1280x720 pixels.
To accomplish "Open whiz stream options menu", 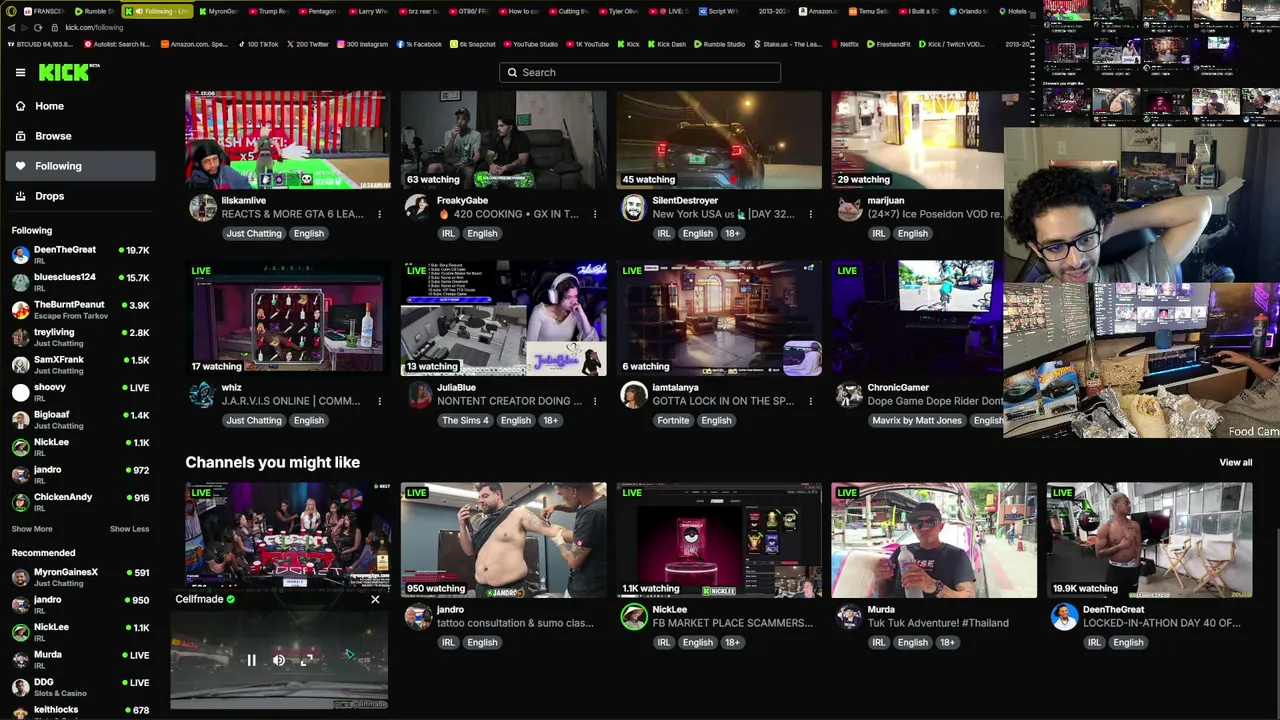I will [x=379, y=401].
